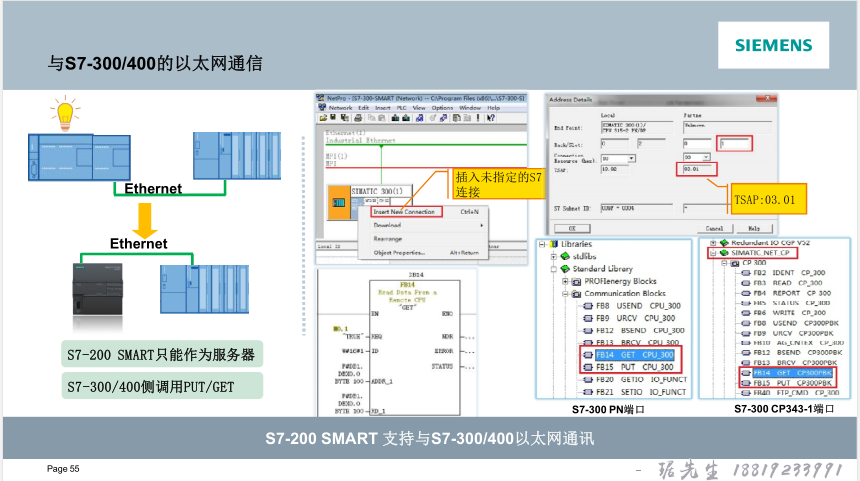Open the local Connection Resource dropdown
The width and height of the screenshot is (860, 481).
631,159
